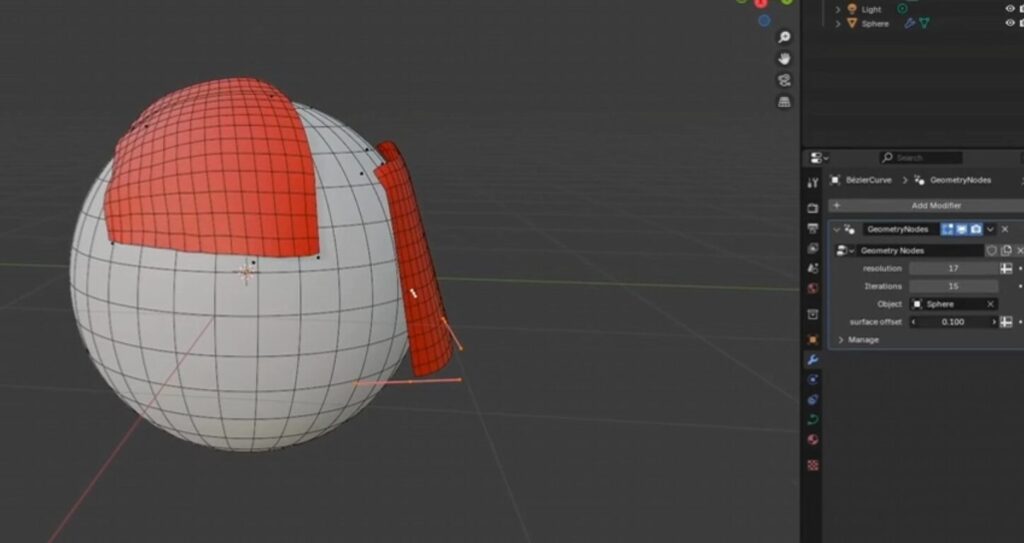Open the Output properties tab
Screen dimensions: 1024x543
(x=813, y=228)
